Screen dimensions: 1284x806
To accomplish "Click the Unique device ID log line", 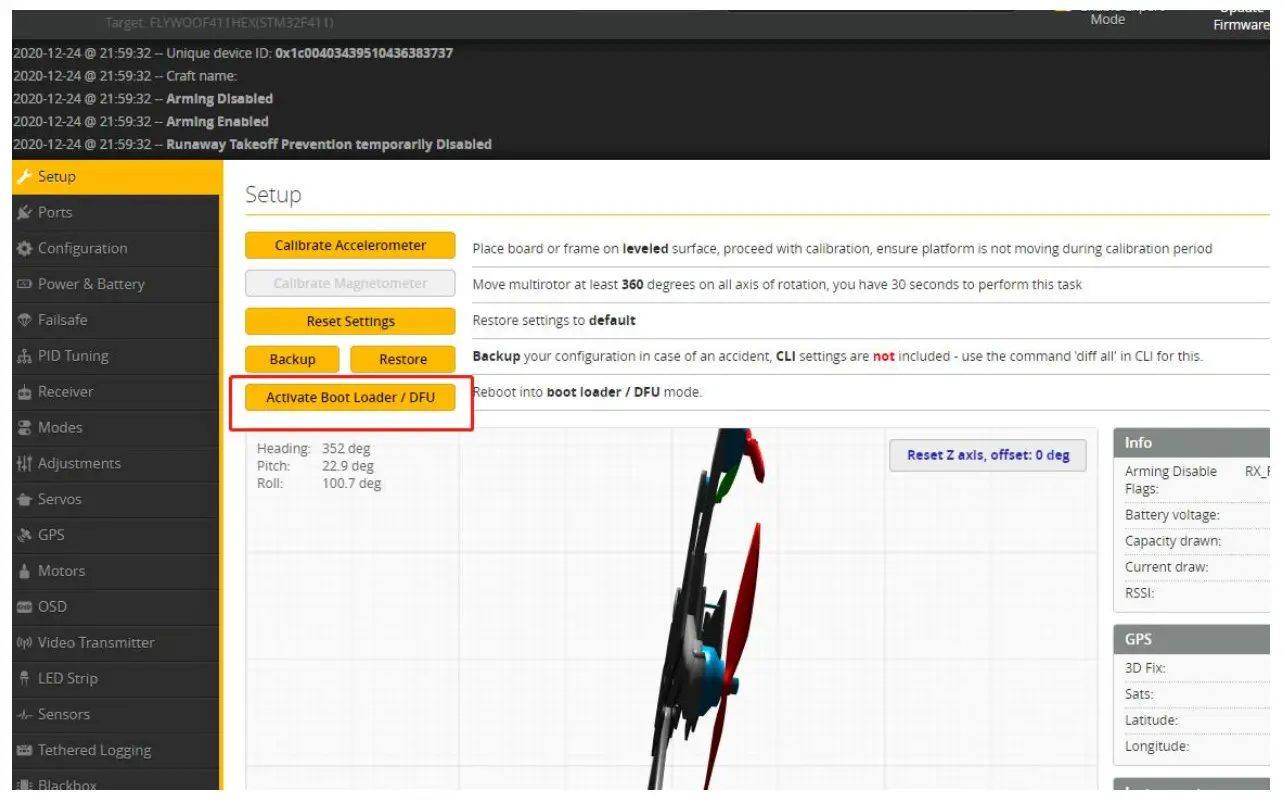I will point(233,53).
